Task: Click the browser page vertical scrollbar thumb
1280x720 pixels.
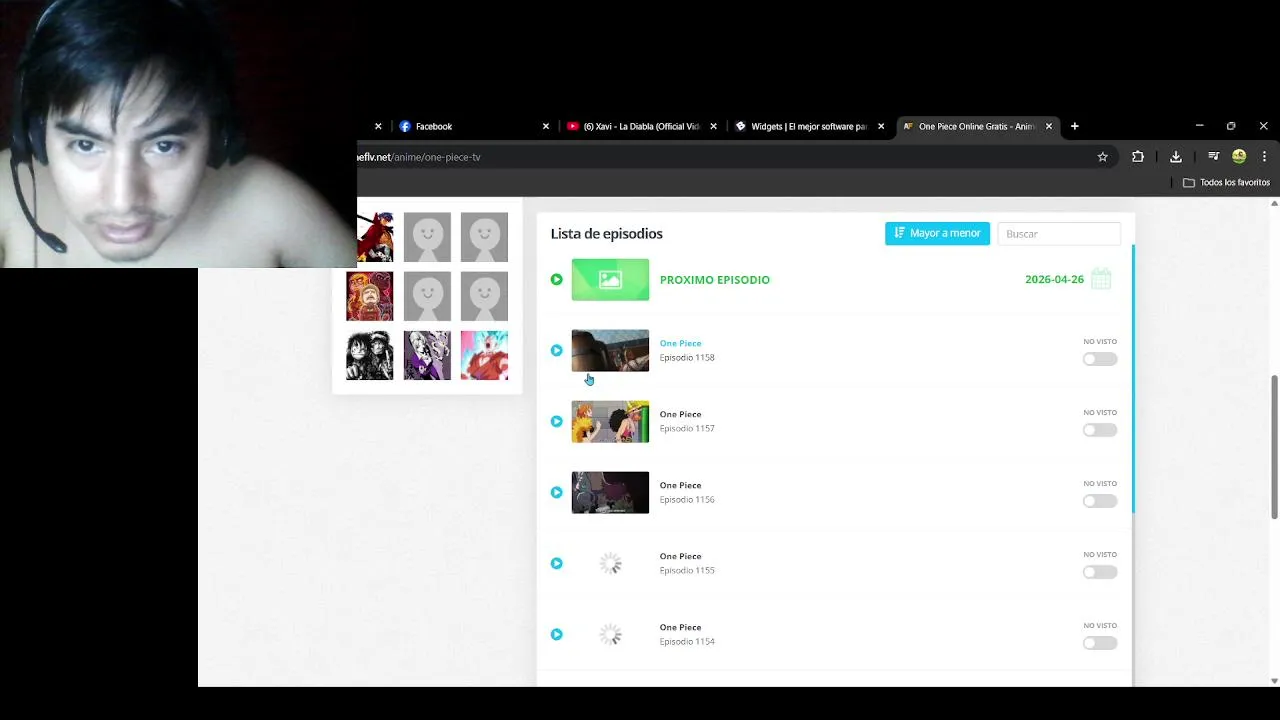Action: (x=1274, y=447)
